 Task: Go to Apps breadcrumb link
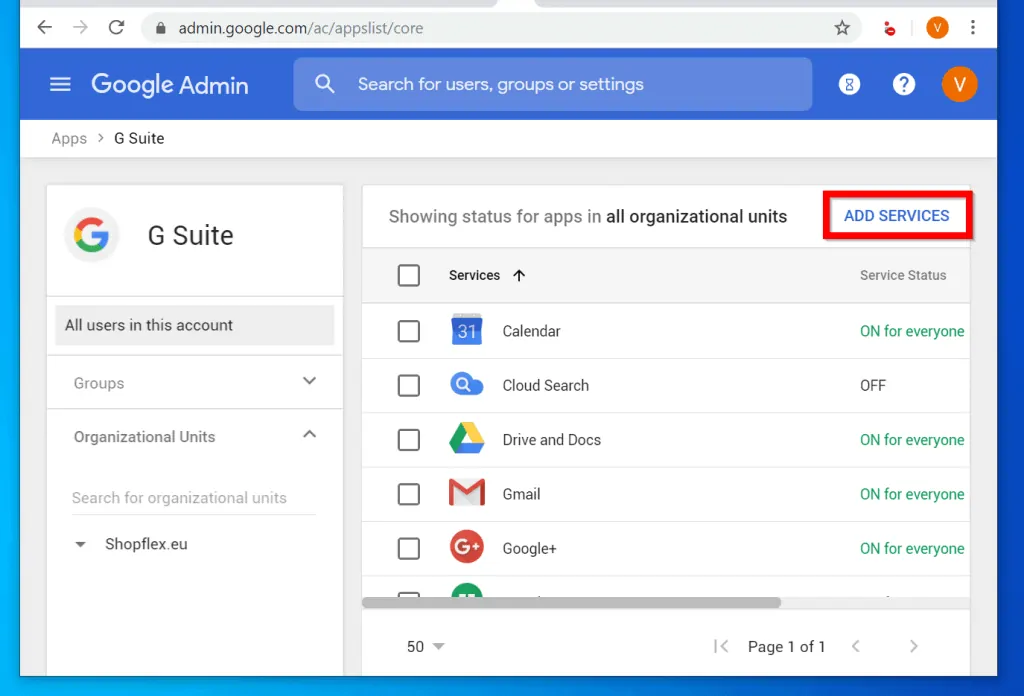tap(69, 139)
